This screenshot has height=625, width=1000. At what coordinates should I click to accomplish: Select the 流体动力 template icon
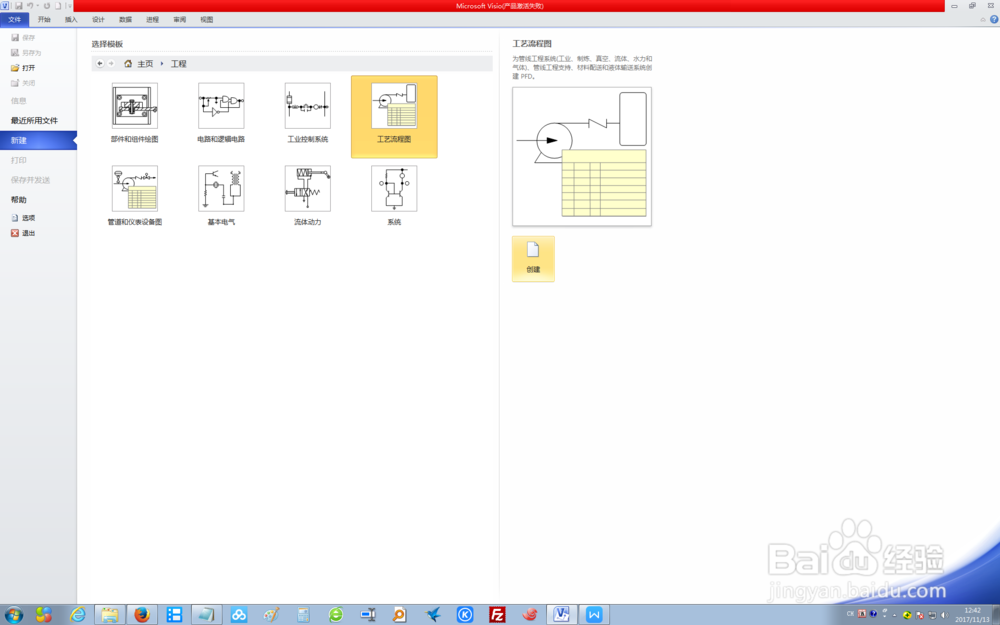[307, 188]
